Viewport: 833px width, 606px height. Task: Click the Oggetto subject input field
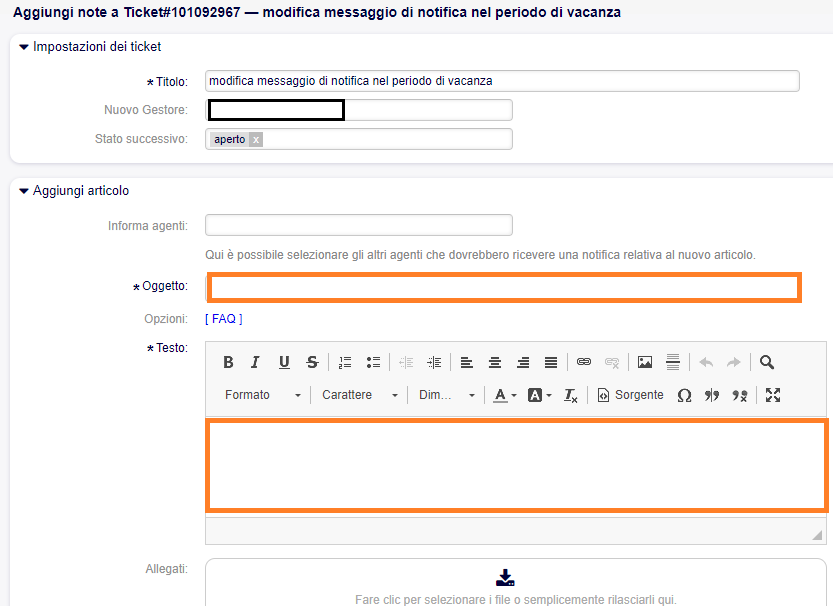coord(500,287)
